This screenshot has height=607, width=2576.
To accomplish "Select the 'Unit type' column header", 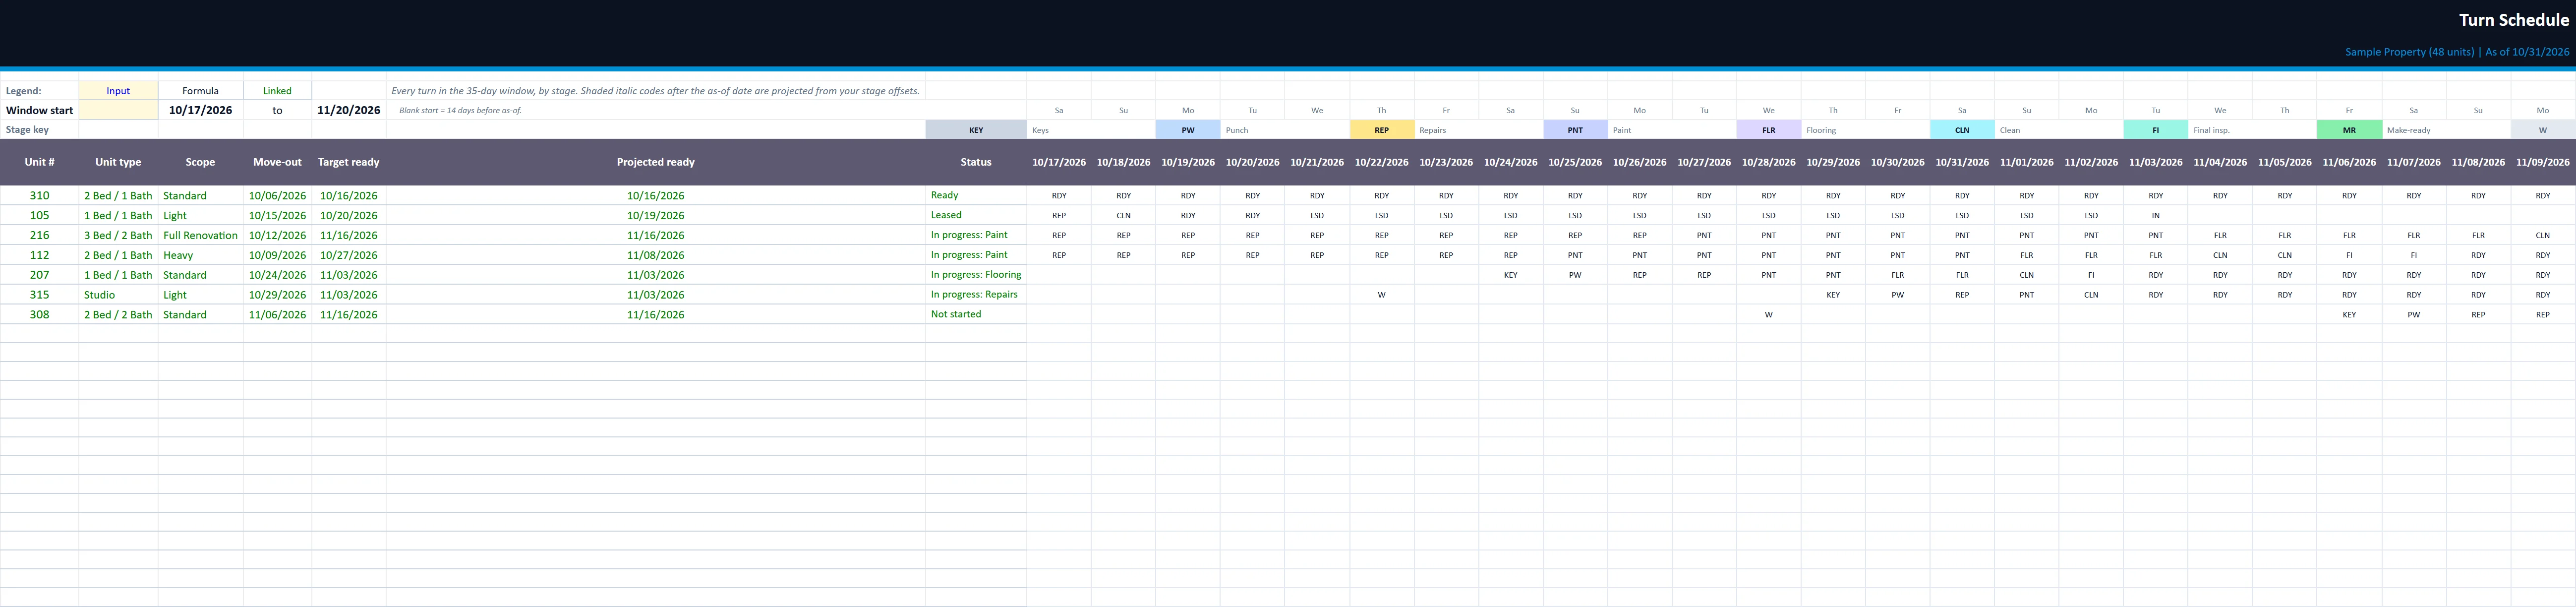I will point(118,162).
